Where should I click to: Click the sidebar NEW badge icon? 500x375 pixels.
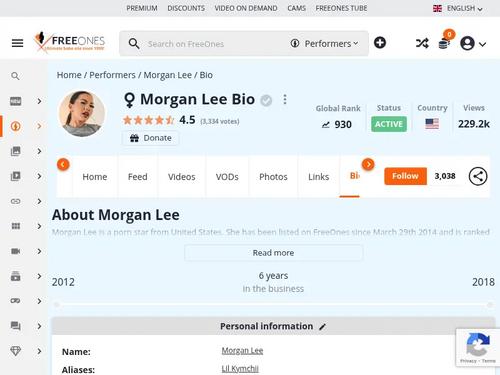[x=16, y=101]
